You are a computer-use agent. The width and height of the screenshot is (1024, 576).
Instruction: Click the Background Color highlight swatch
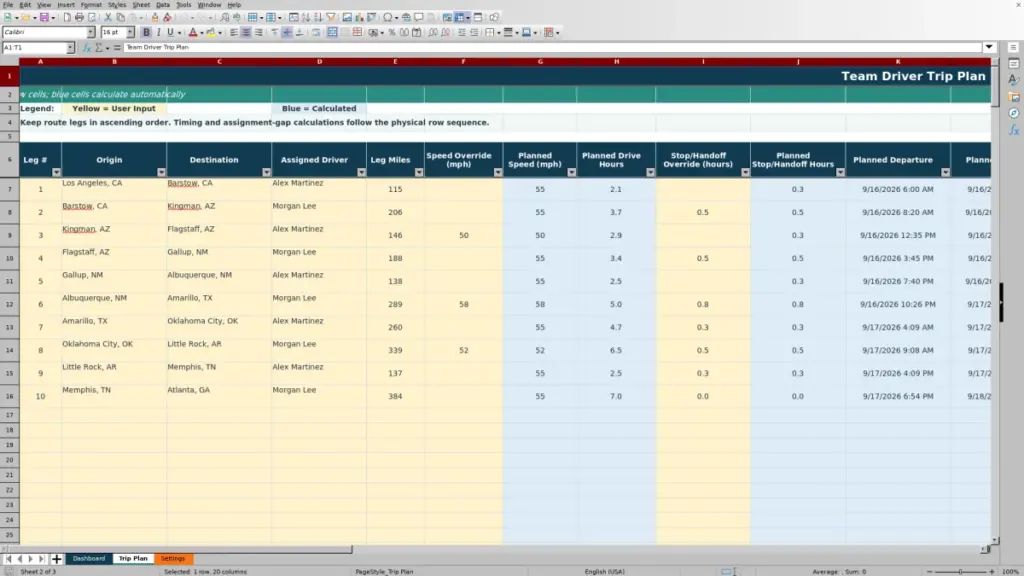211,33
